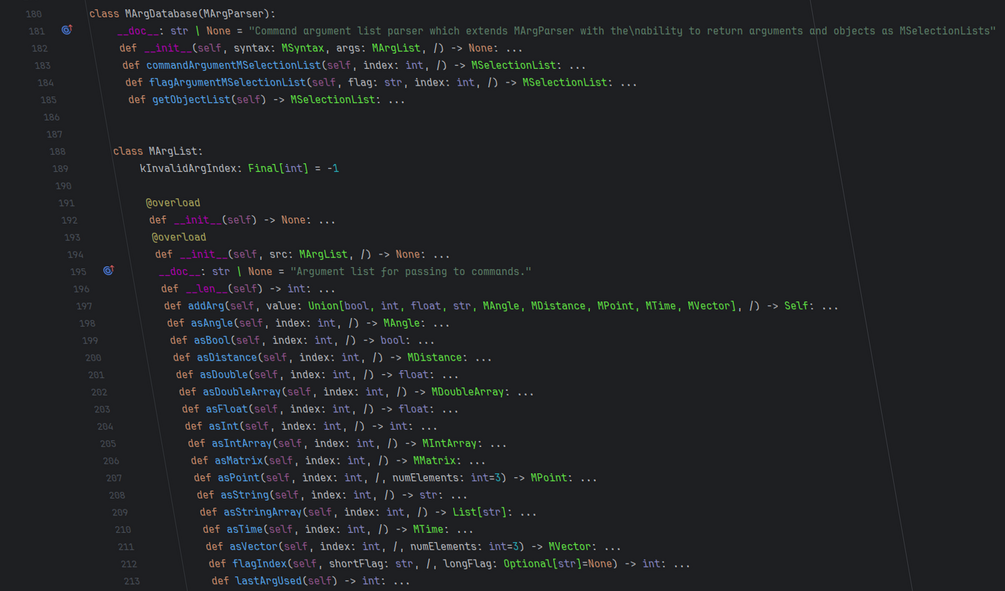Click the asTime method name
The height and width of the screenshot is (591, 1005).
pyautogui.click(x=245, y=530)
